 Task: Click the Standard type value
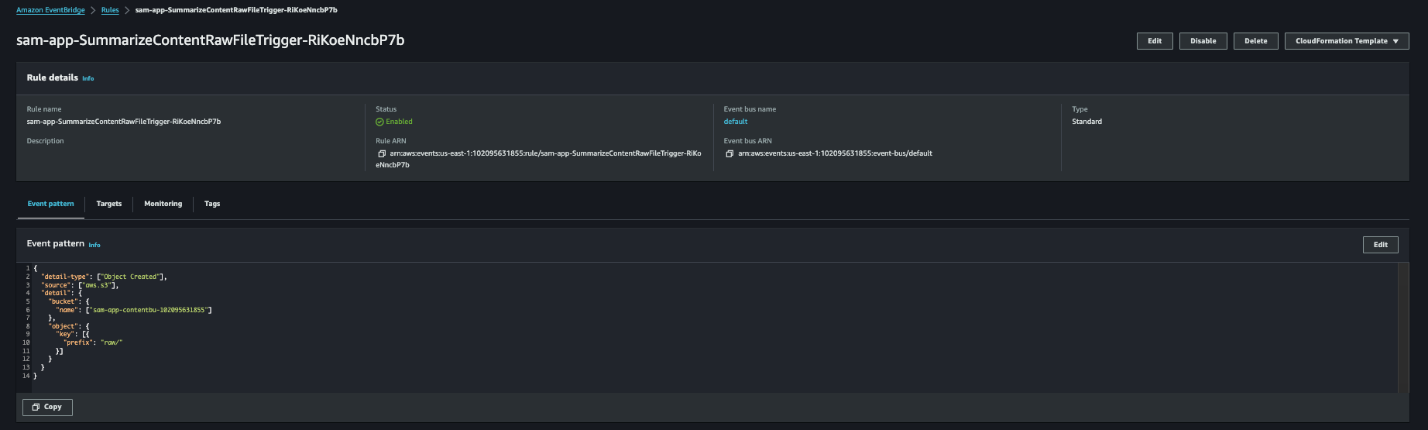point(1087,122)
